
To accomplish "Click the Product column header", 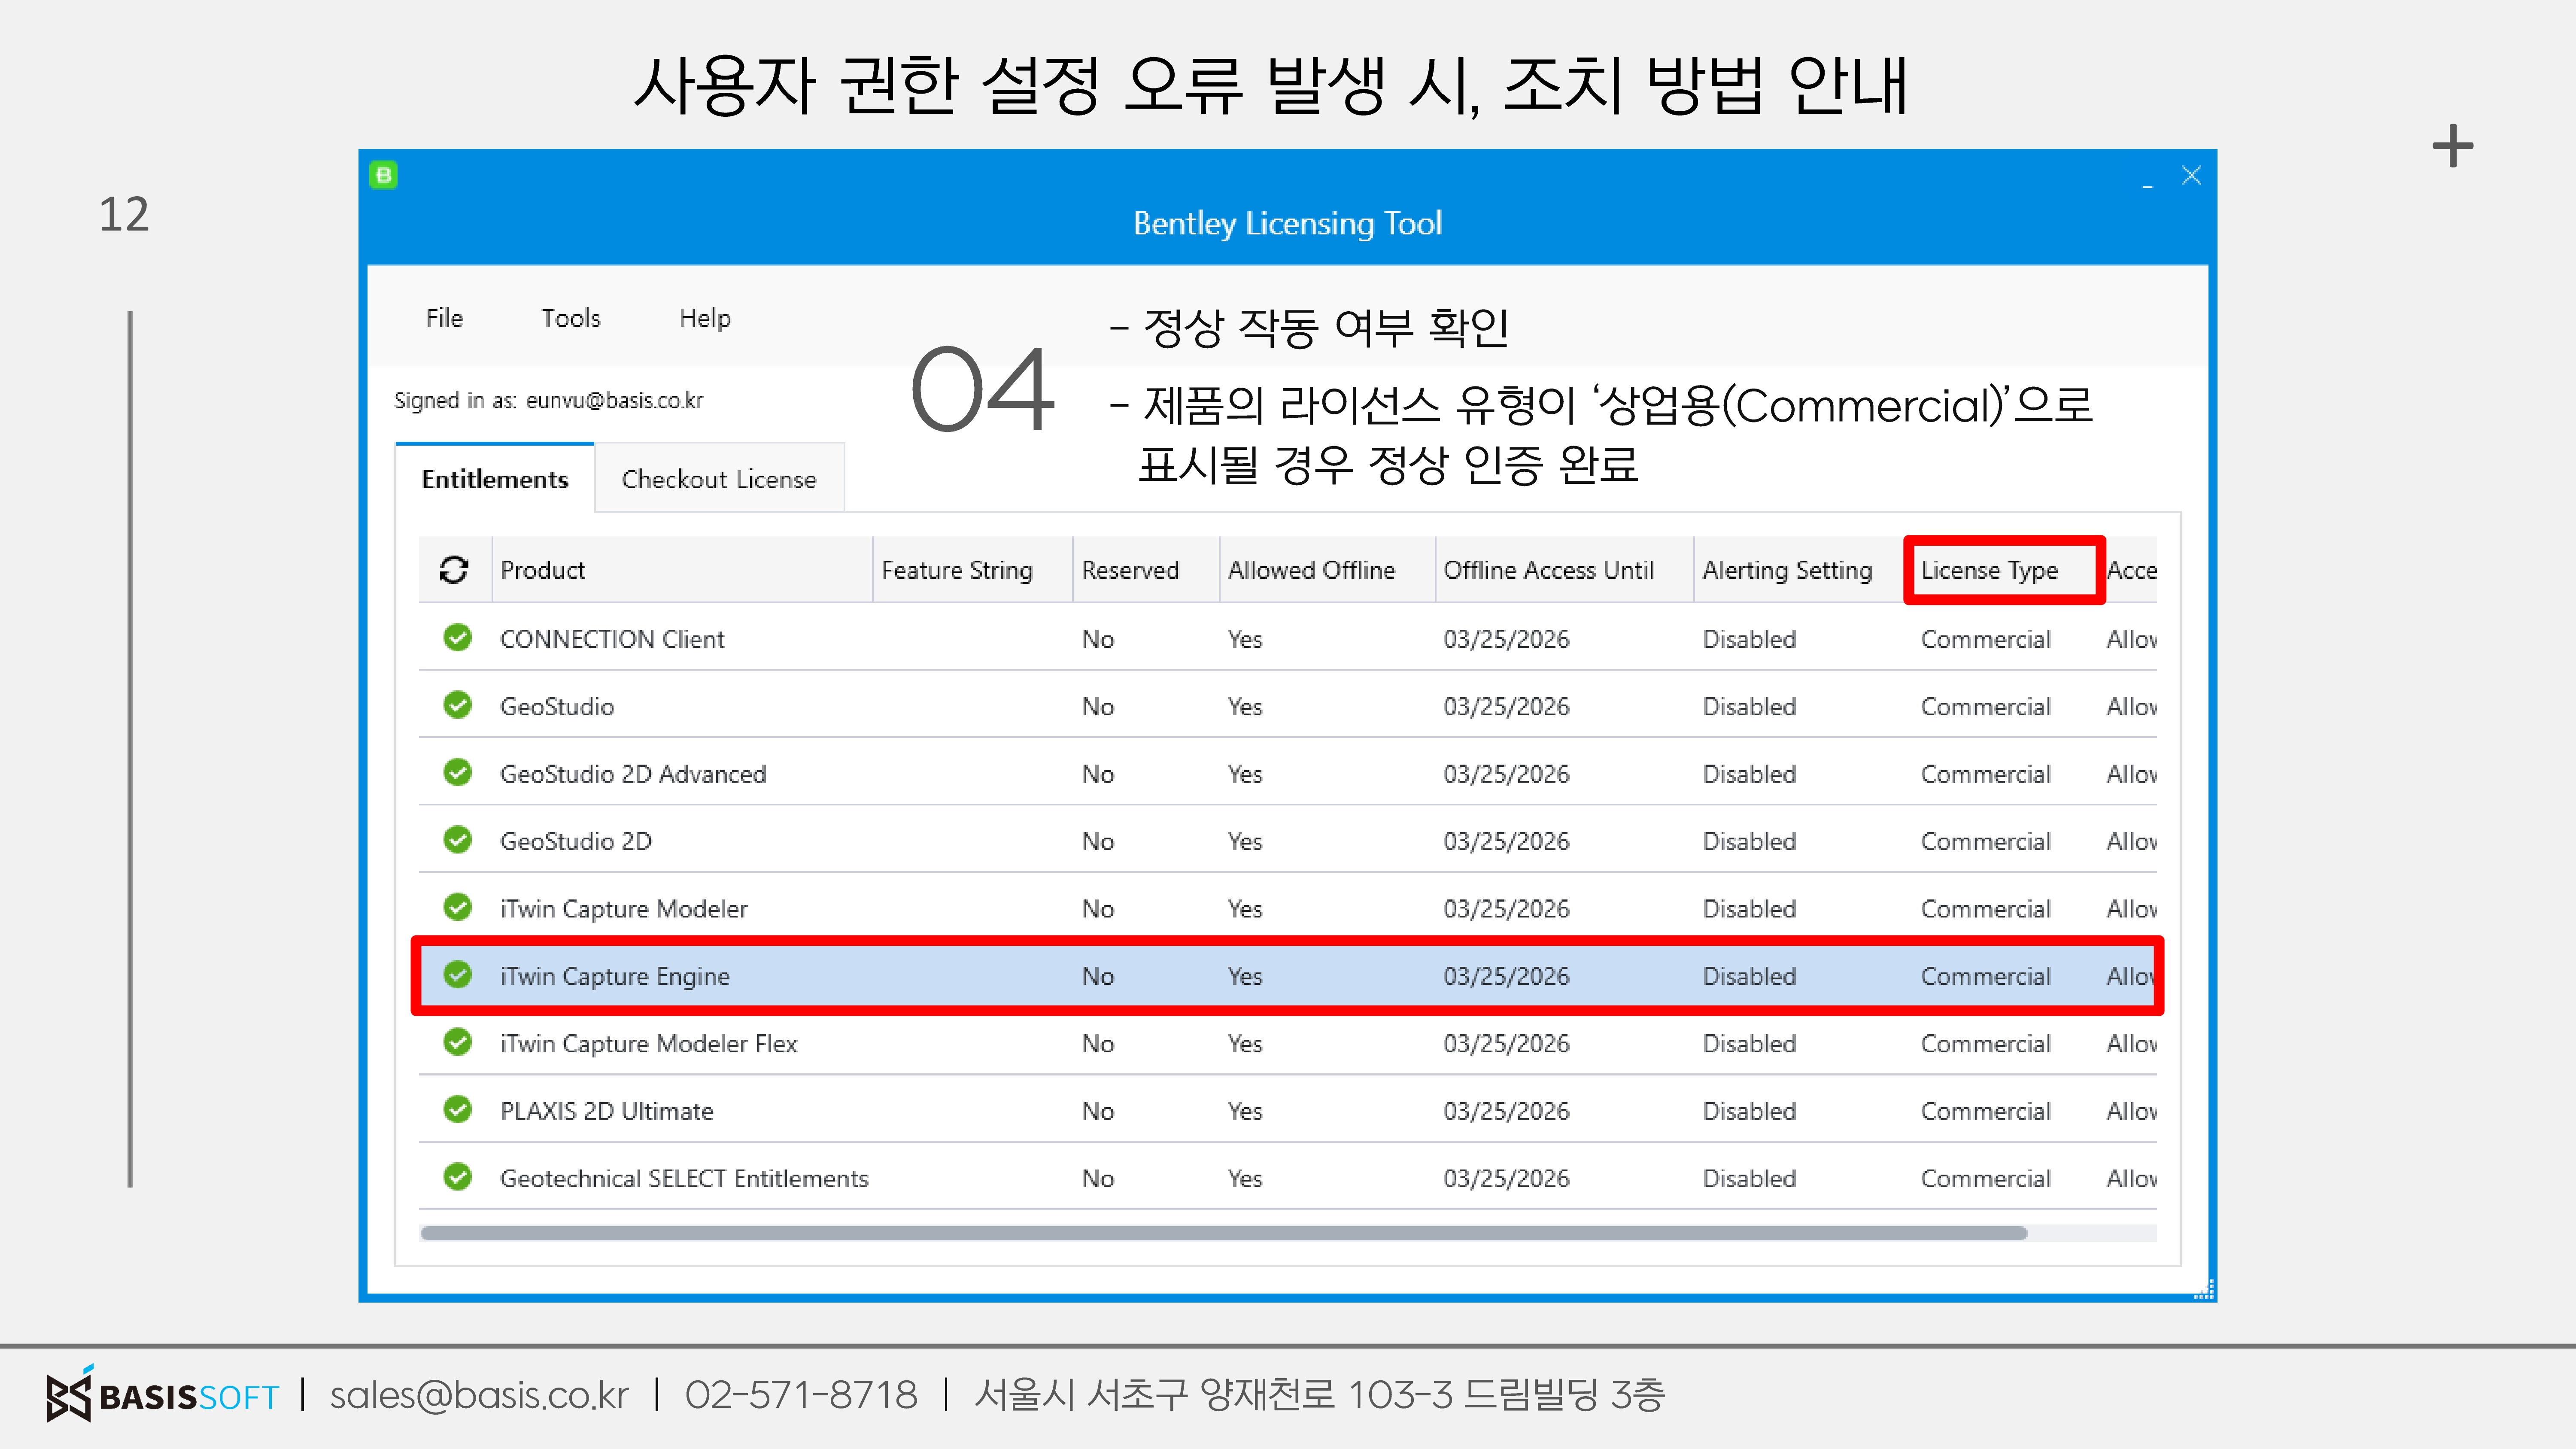I will tap(542, 570).
